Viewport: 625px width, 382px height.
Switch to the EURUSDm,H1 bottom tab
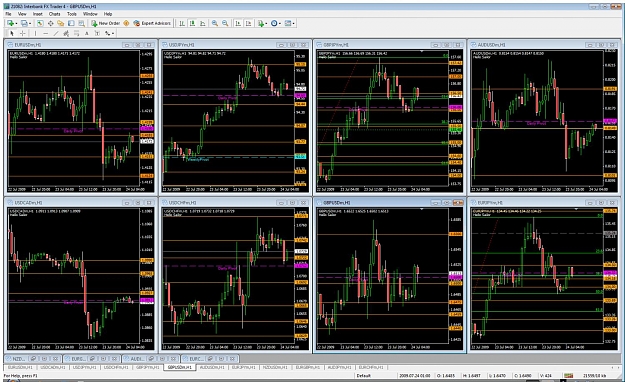pyautogui.click(x=20, y=367)
